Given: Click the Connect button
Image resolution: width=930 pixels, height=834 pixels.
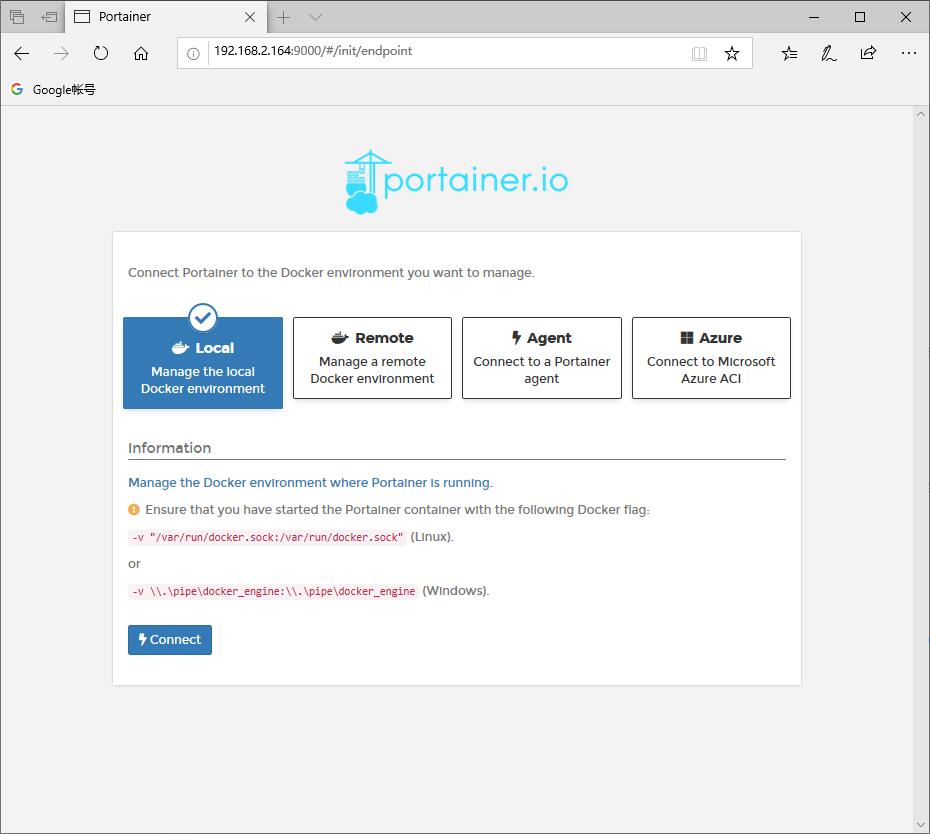Looking at the screenshot, I should coord(170,640).
